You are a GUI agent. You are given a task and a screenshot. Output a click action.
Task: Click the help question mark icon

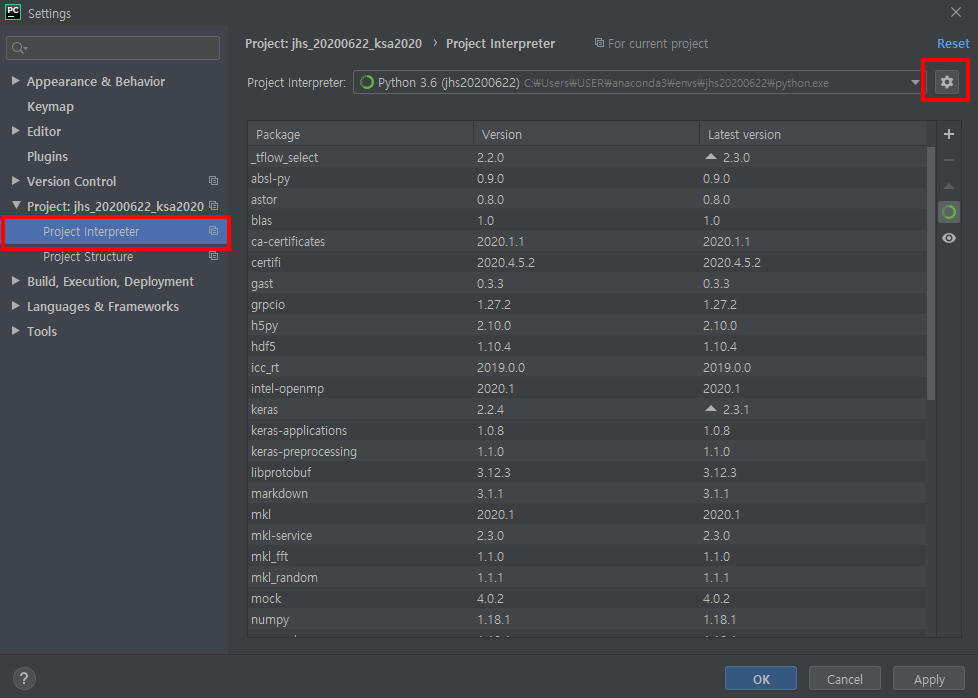coord(24,678)
